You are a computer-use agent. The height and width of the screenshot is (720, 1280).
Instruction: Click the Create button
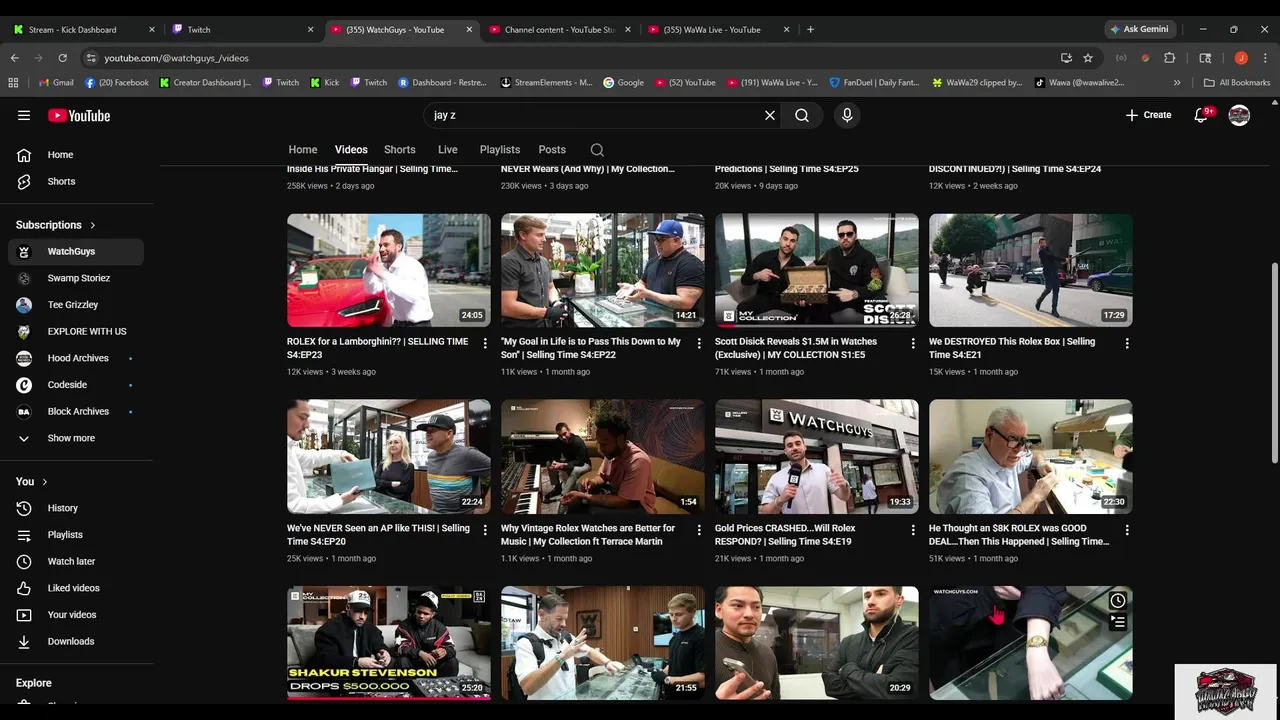pyautogui.click(x=1148, y=115)
